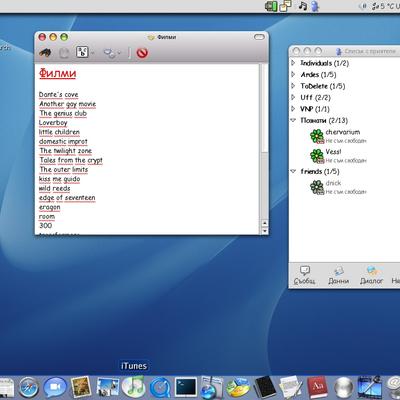The width and height of the screenshot is (400, 400).
Task: Expand the Individuals (1/2) group
Action: (293, 63)
